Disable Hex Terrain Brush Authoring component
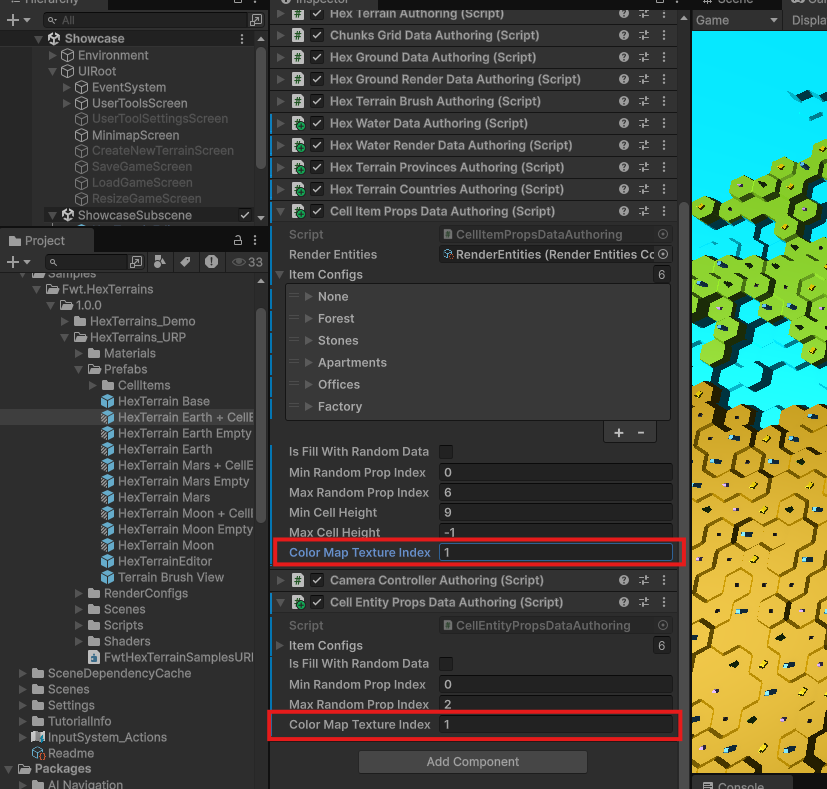 click(x=317, y=101)
